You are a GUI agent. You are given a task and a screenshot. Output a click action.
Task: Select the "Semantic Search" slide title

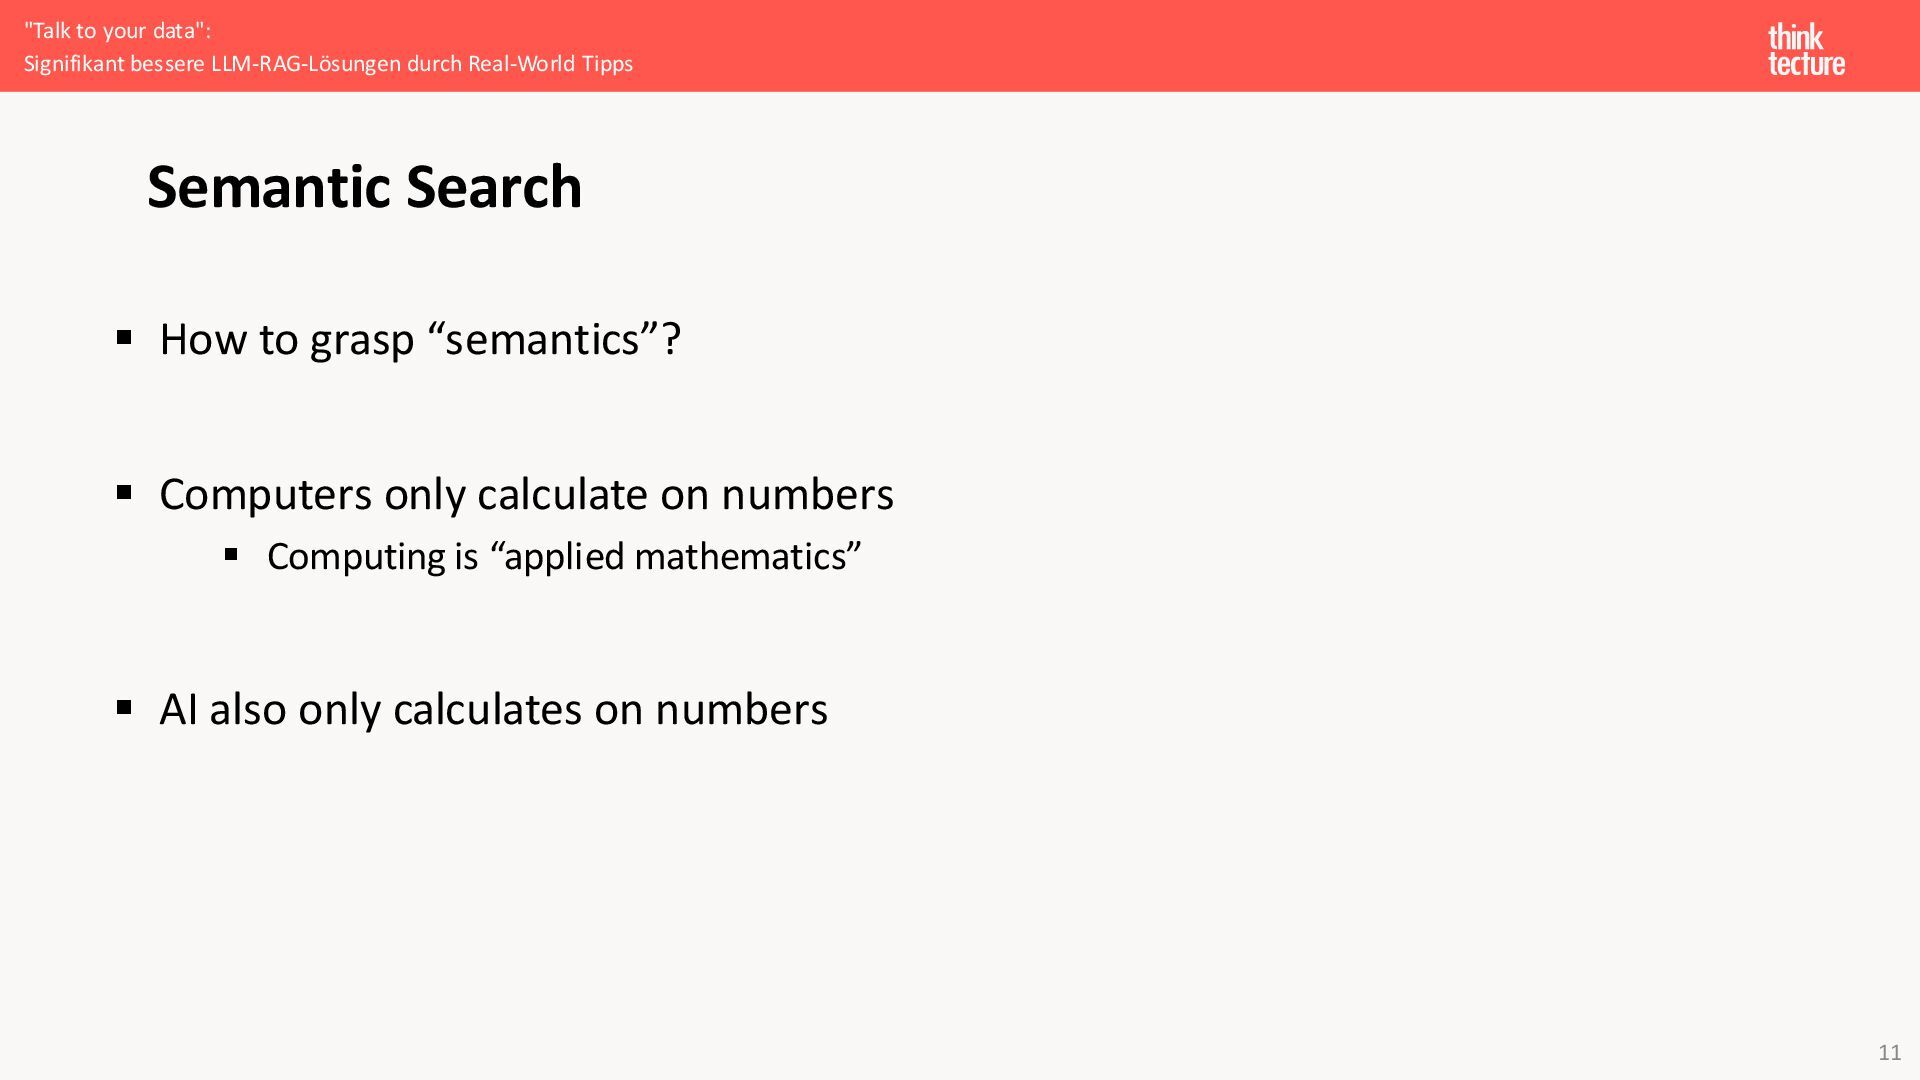click(364, 187)
